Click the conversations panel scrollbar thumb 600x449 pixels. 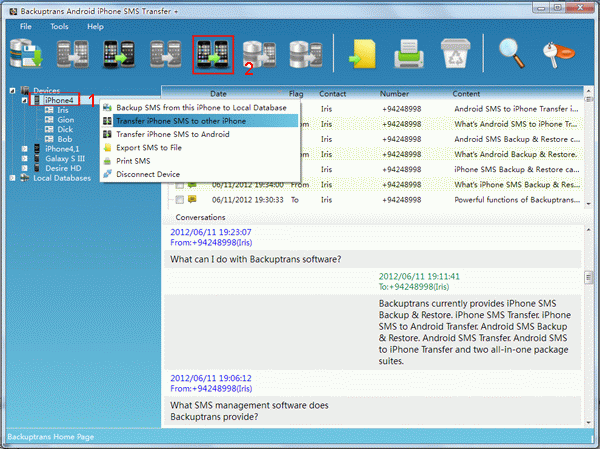(x=589, y=277)
